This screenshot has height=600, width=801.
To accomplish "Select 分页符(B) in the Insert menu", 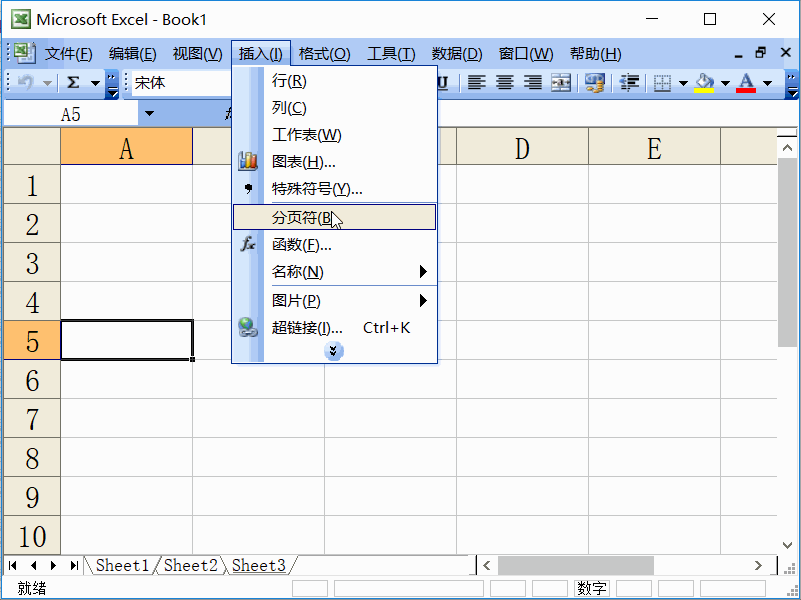I will click(335, 218).
